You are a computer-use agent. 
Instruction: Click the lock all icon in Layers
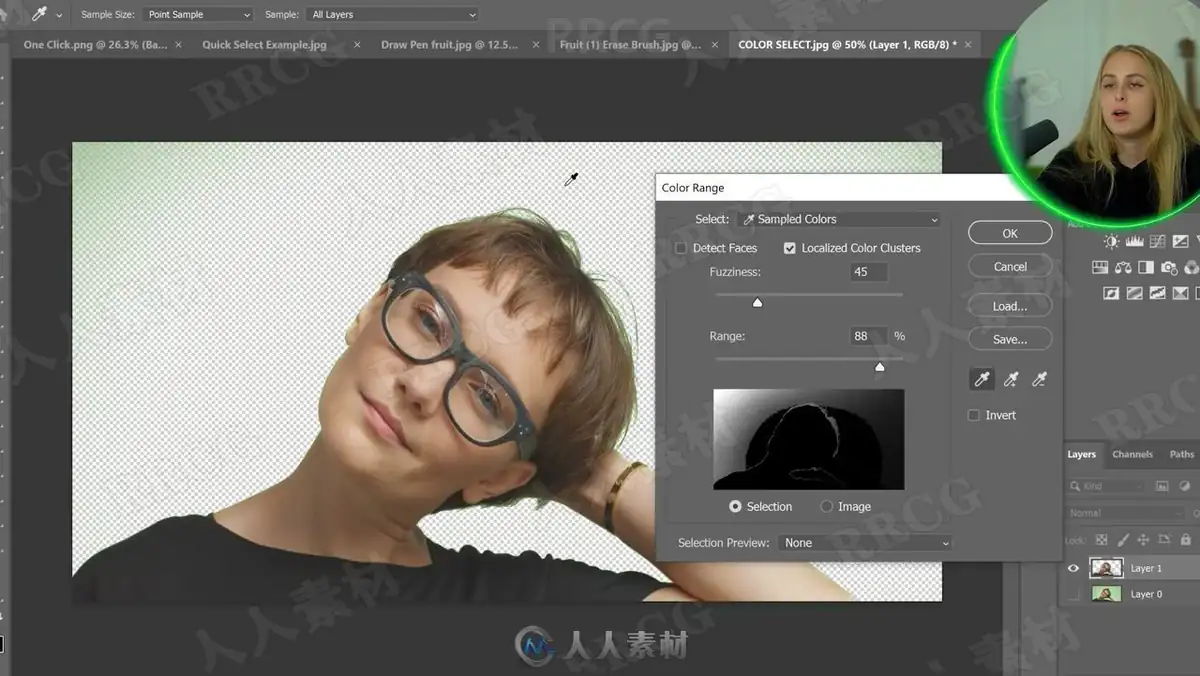click(1185, 539)
